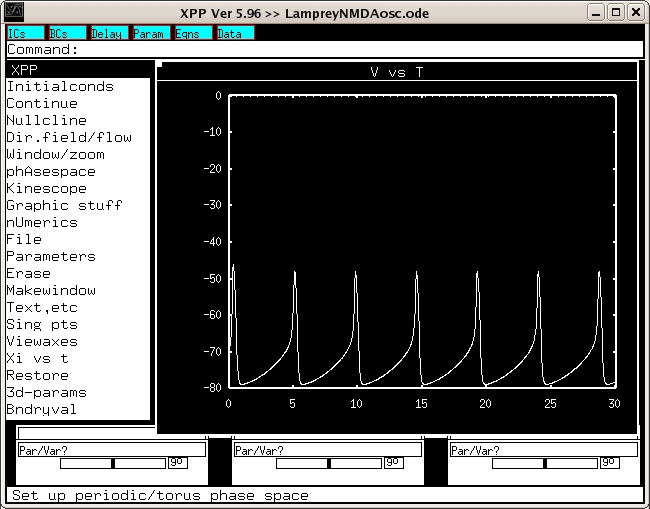
Task: Open the Dir.field/flow menu entry
Action: point(69,138)
